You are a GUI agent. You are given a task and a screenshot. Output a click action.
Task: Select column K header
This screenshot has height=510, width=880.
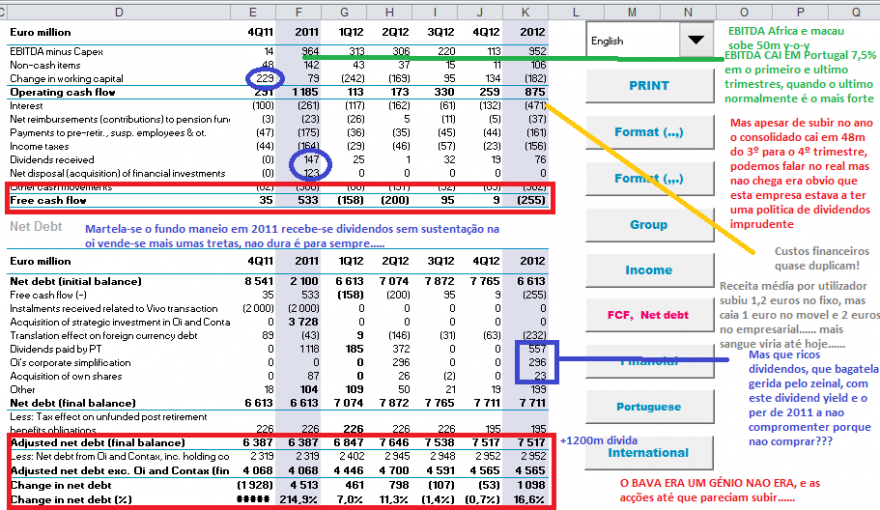tap(525, 12)
